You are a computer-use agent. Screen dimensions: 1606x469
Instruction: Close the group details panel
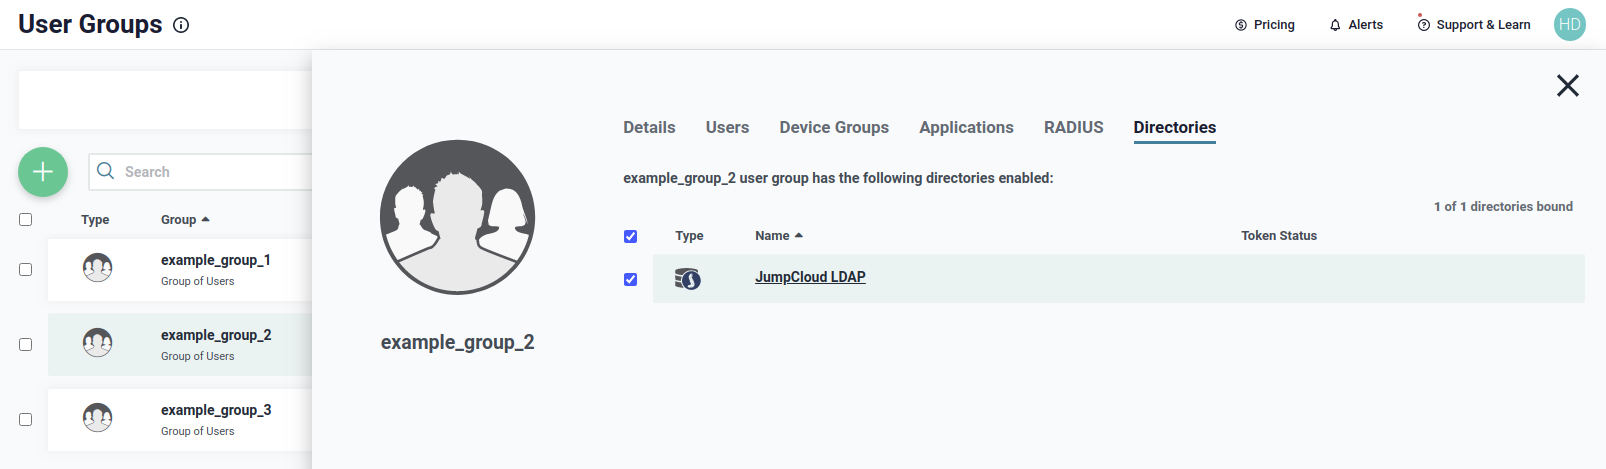[x=1567, y=86]
